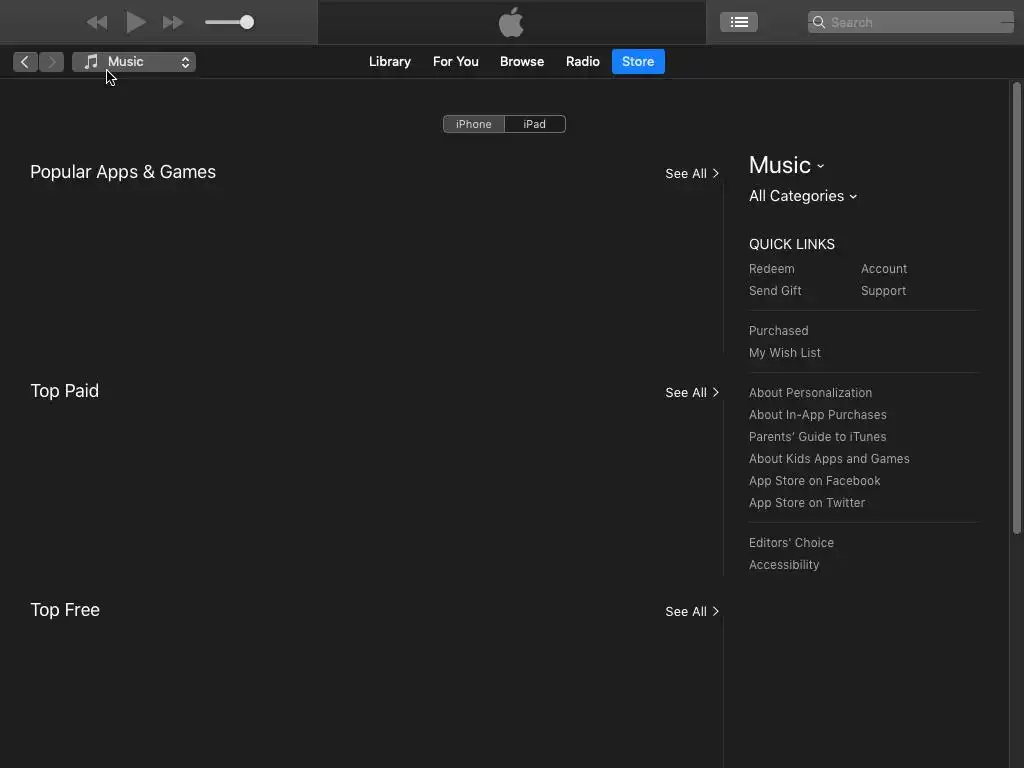Open the Purchased link

coord(778,330)
